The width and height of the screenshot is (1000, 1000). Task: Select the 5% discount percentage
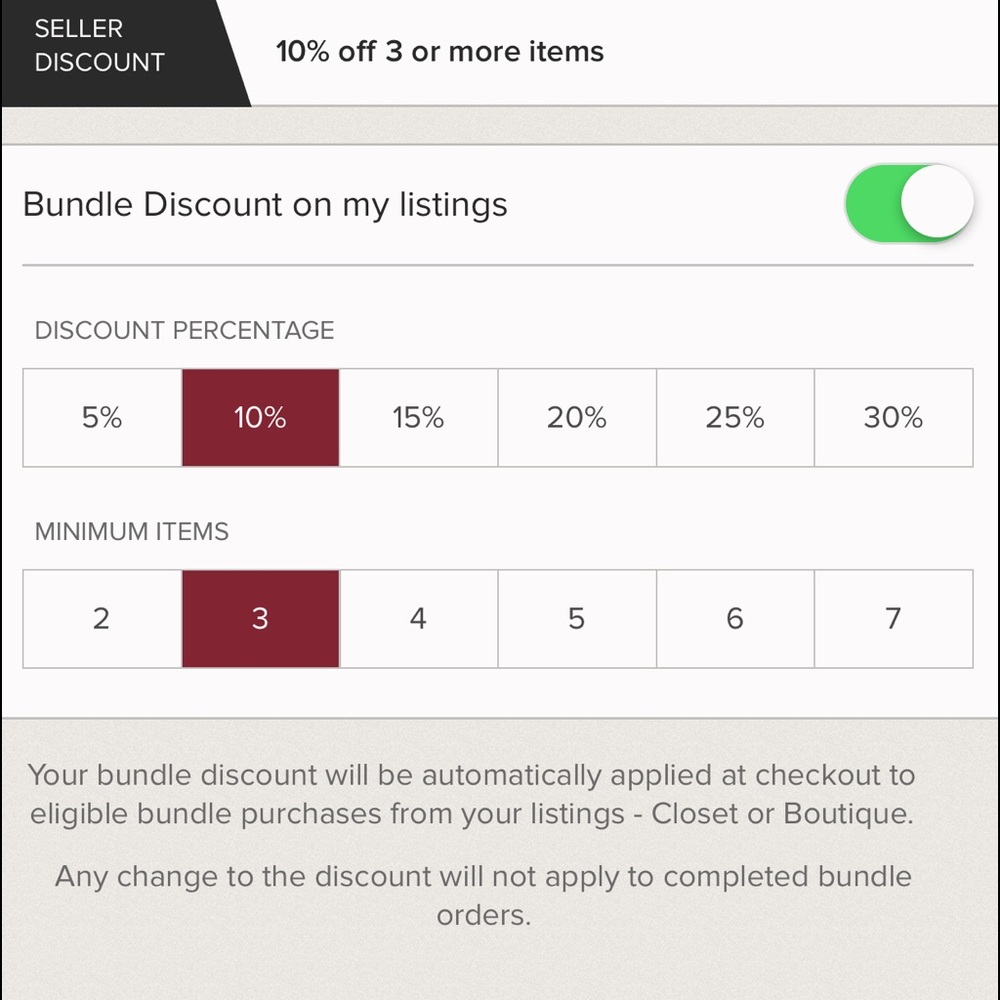(x=102, y=417)
